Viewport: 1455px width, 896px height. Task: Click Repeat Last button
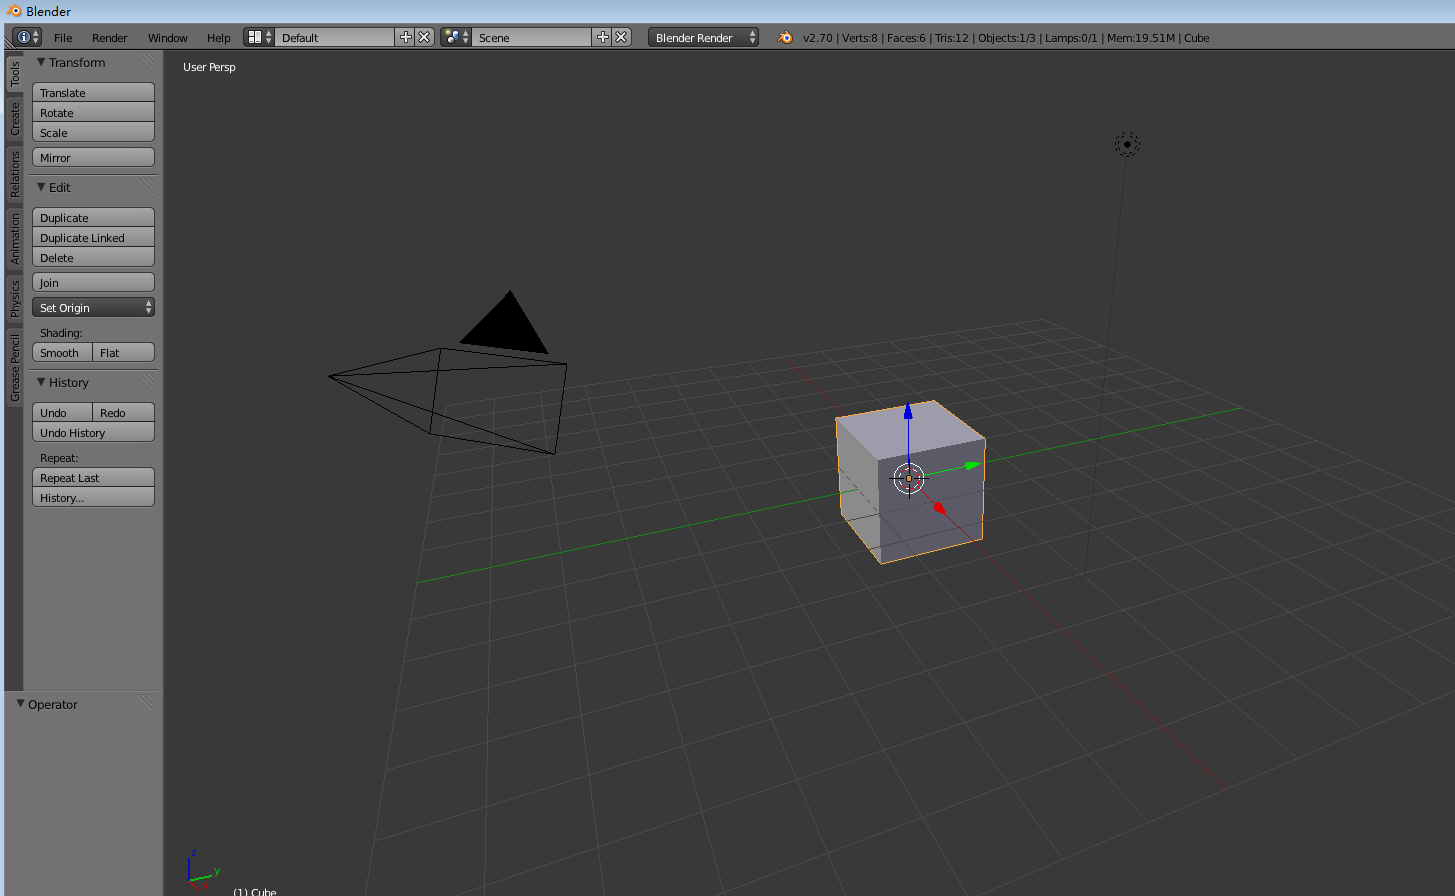(x=93, y=477)
